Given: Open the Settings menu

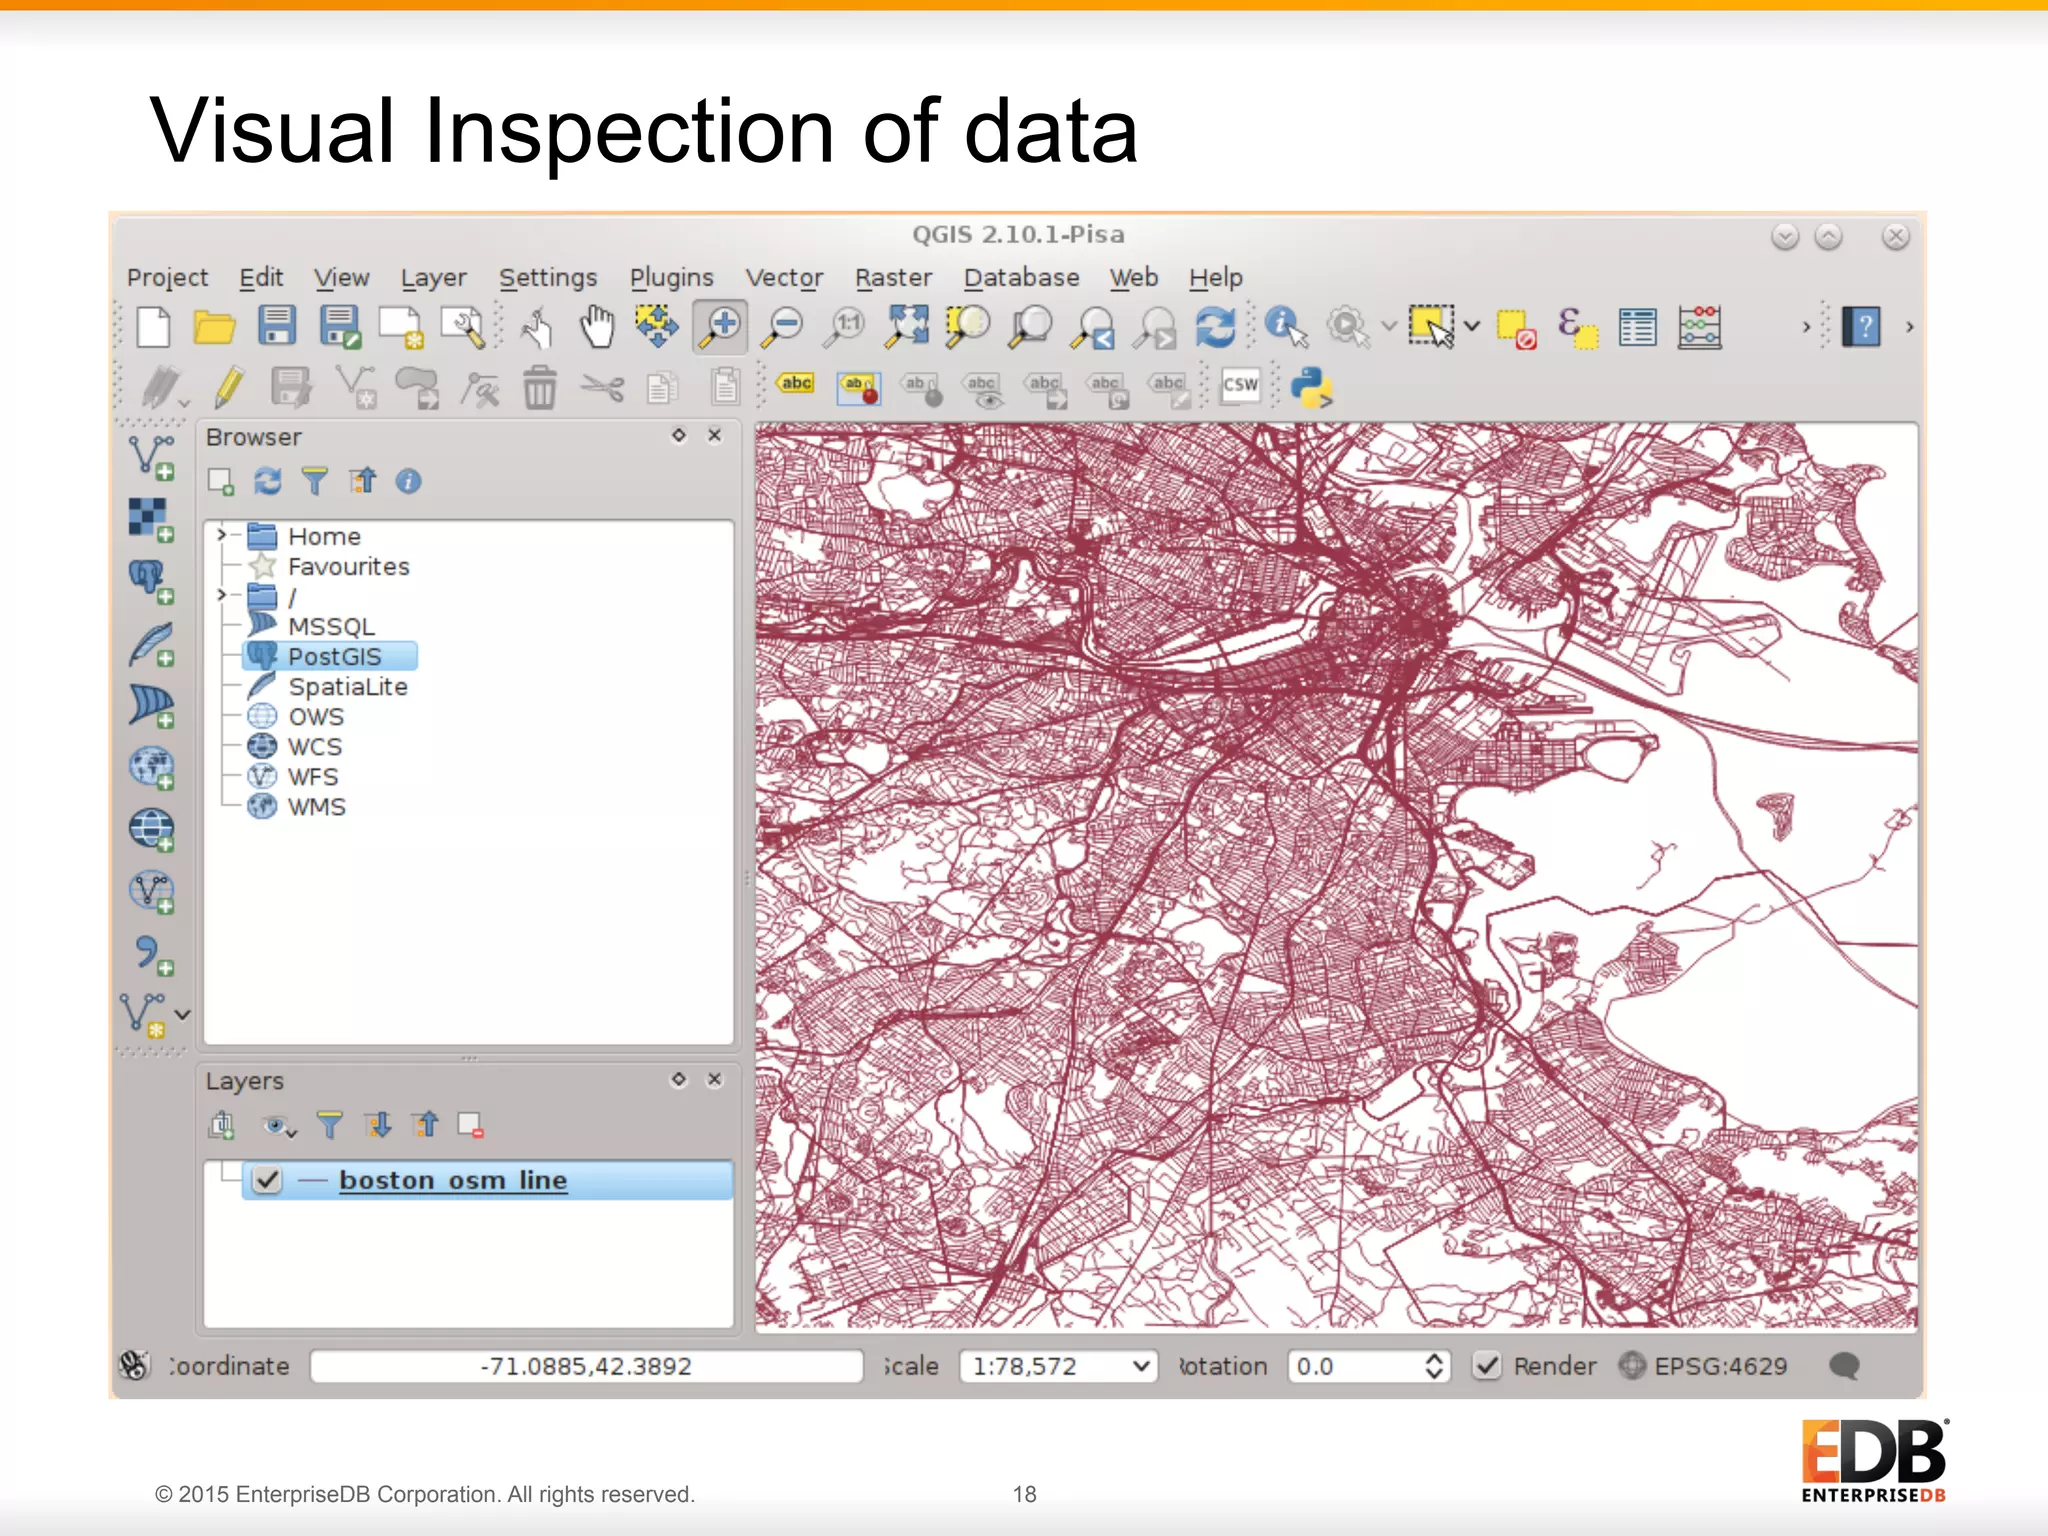Looking at the screenshot, I should point(548,278).
